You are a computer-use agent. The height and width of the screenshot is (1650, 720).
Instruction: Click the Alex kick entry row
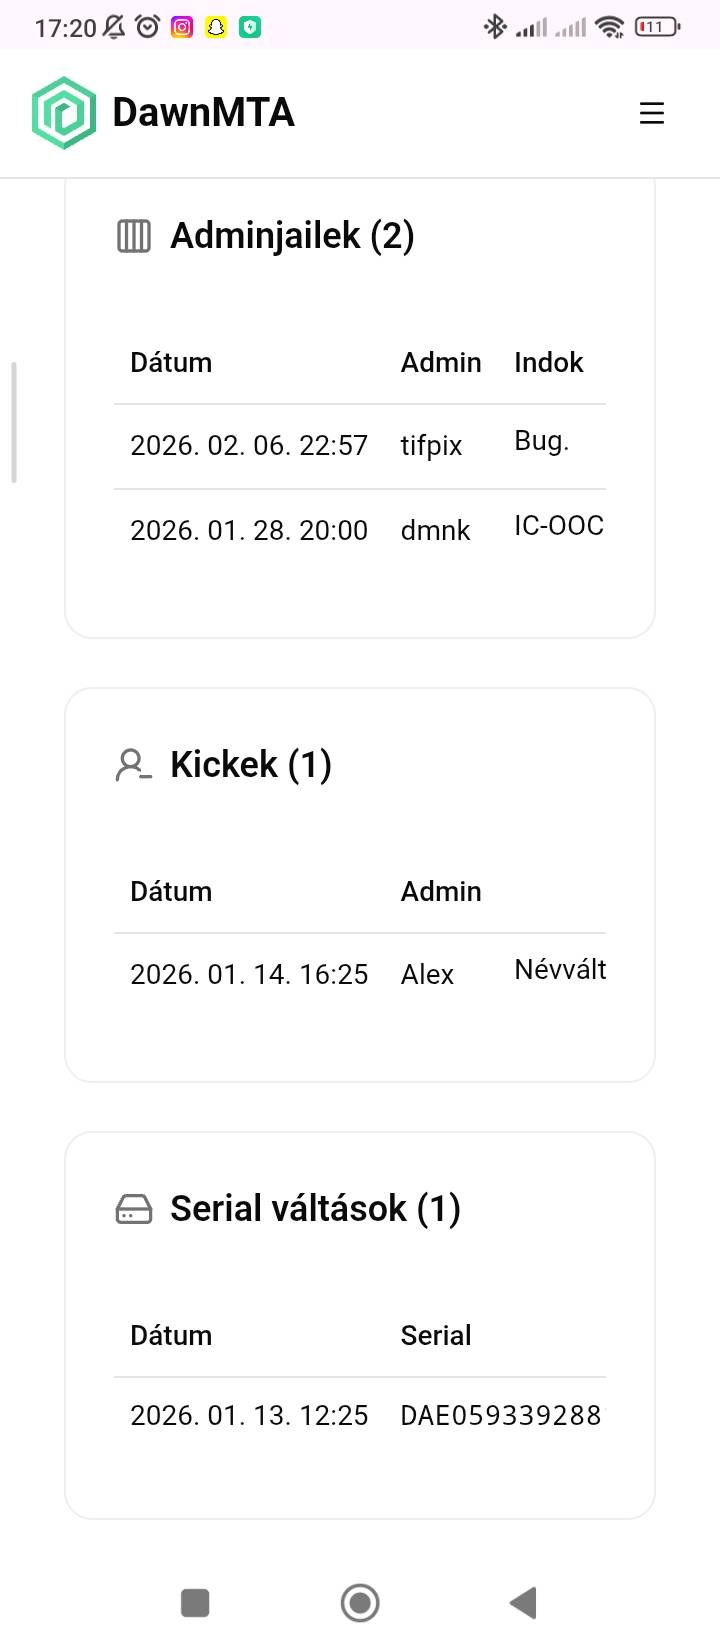pos(360,974)
